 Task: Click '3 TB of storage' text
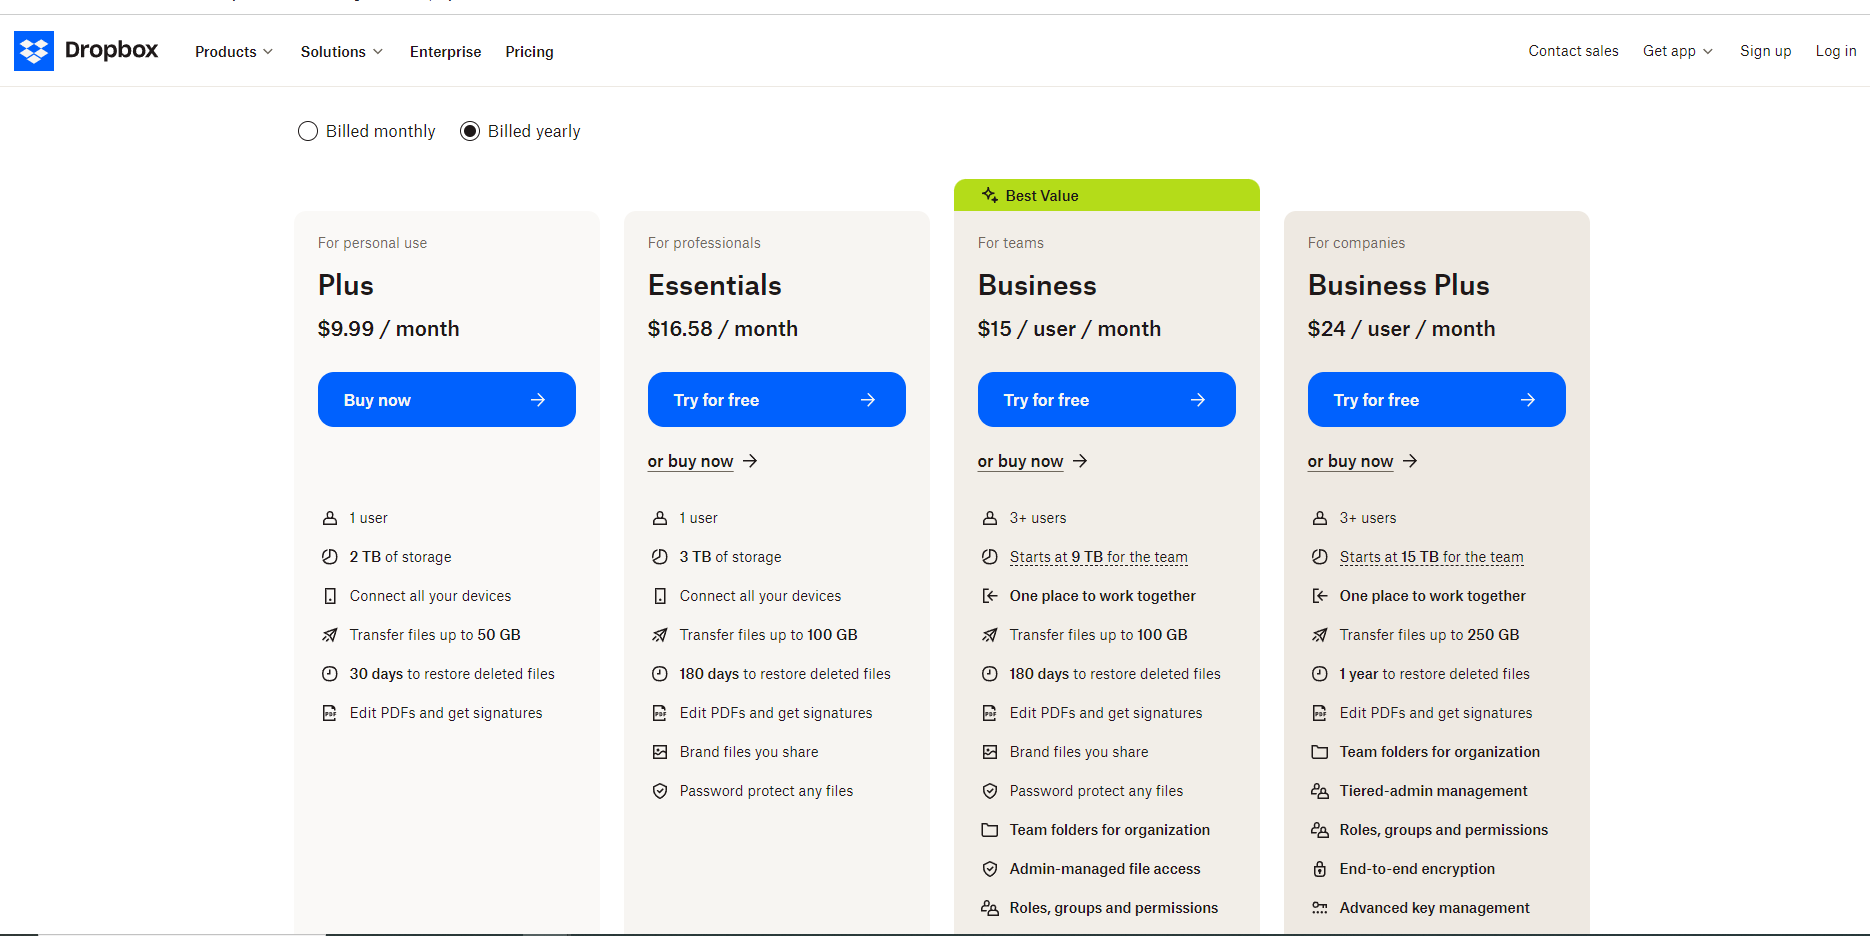point(731,557)
